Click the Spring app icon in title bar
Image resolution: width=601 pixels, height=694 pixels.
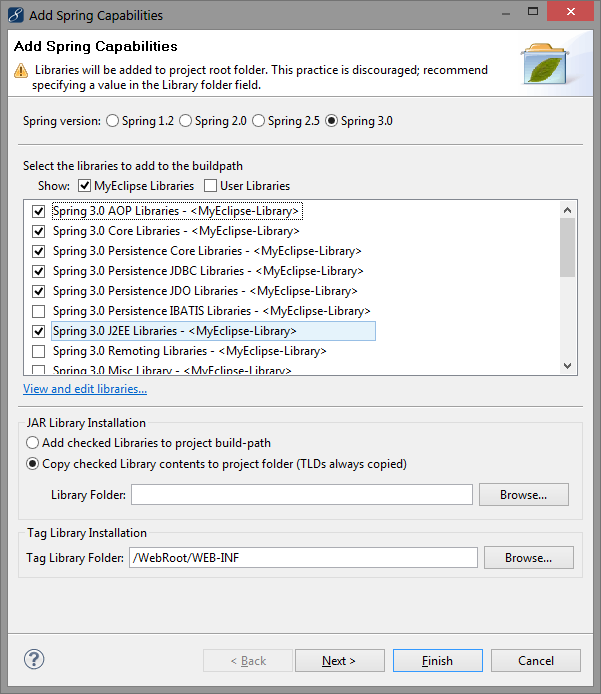(x=15, y=15)
